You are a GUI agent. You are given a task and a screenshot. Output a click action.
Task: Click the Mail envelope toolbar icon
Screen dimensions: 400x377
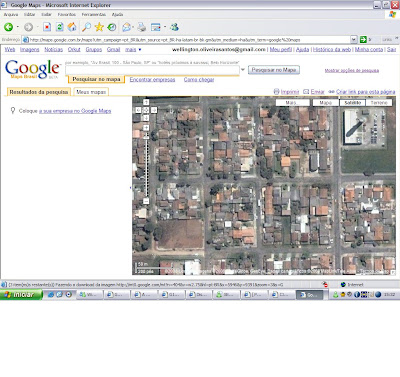click(126, 27)
